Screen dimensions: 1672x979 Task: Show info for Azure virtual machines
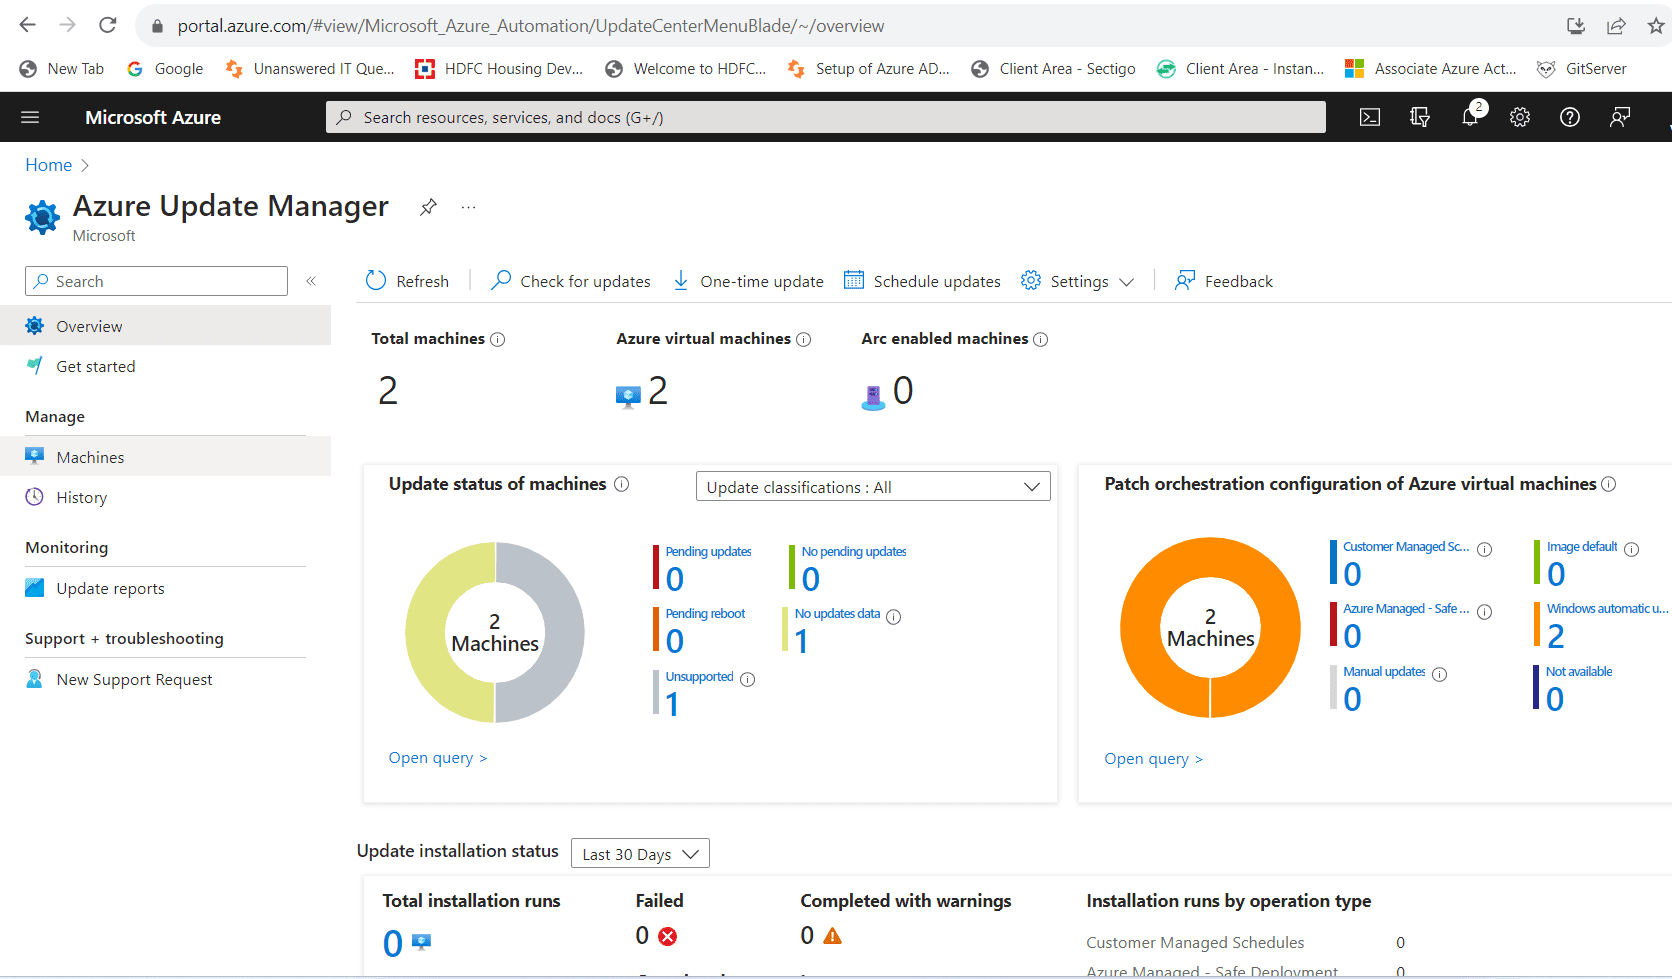tap(804, 339)
